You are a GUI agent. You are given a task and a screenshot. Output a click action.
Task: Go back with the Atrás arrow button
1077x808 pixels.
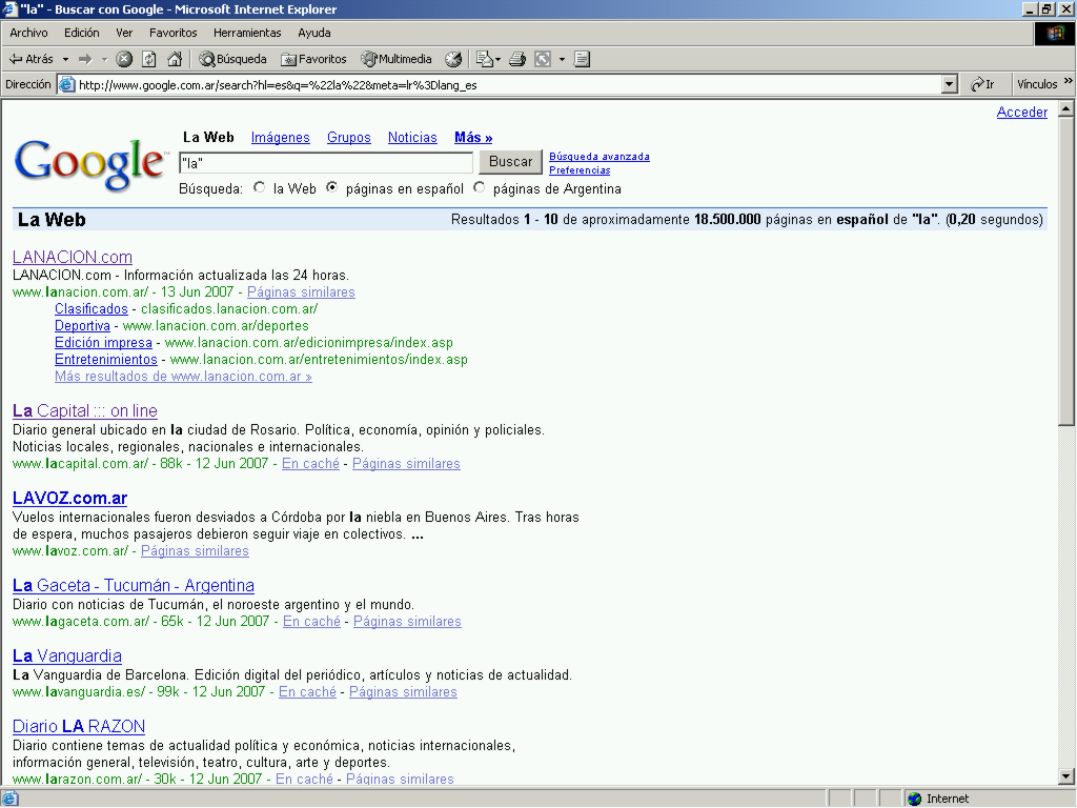[30, 59]
